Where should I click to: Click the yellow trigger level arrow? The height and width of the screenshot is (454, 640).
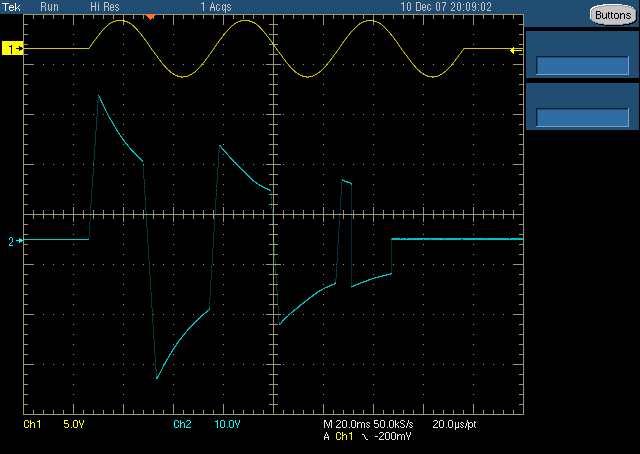516,50
